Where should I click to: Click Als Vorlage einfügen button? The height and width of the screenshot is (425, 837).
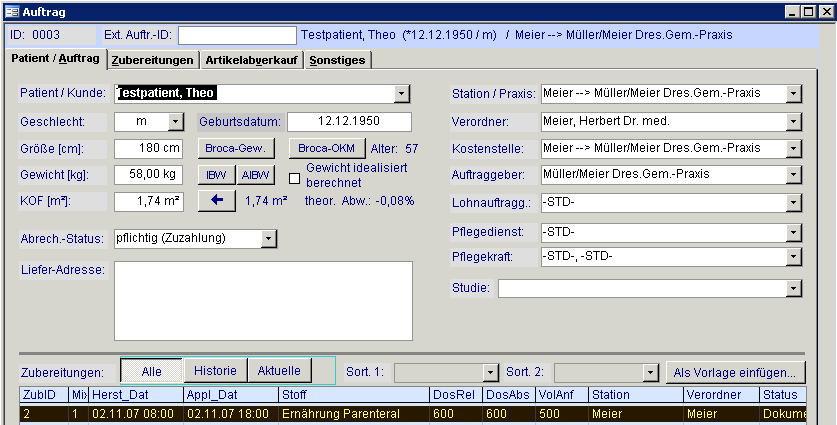[x=736, y=372]
